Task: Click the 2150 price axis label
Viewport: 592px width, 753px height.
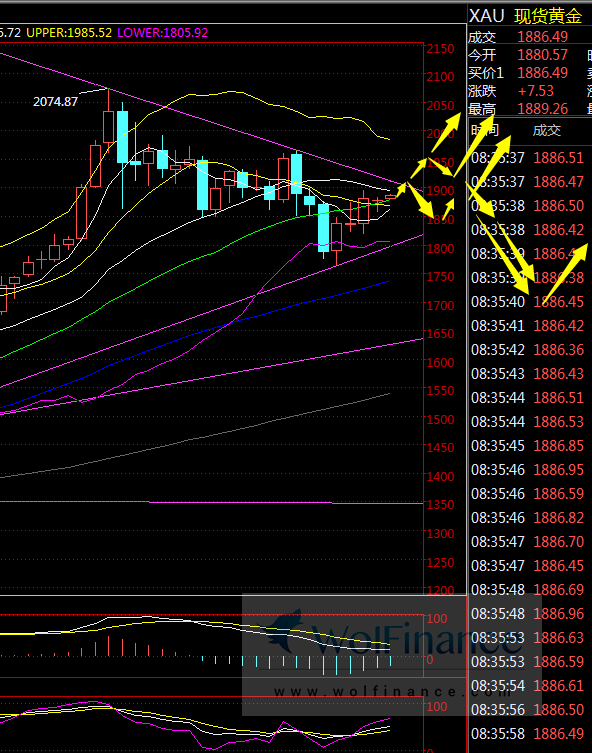Action: pos(440,49)
